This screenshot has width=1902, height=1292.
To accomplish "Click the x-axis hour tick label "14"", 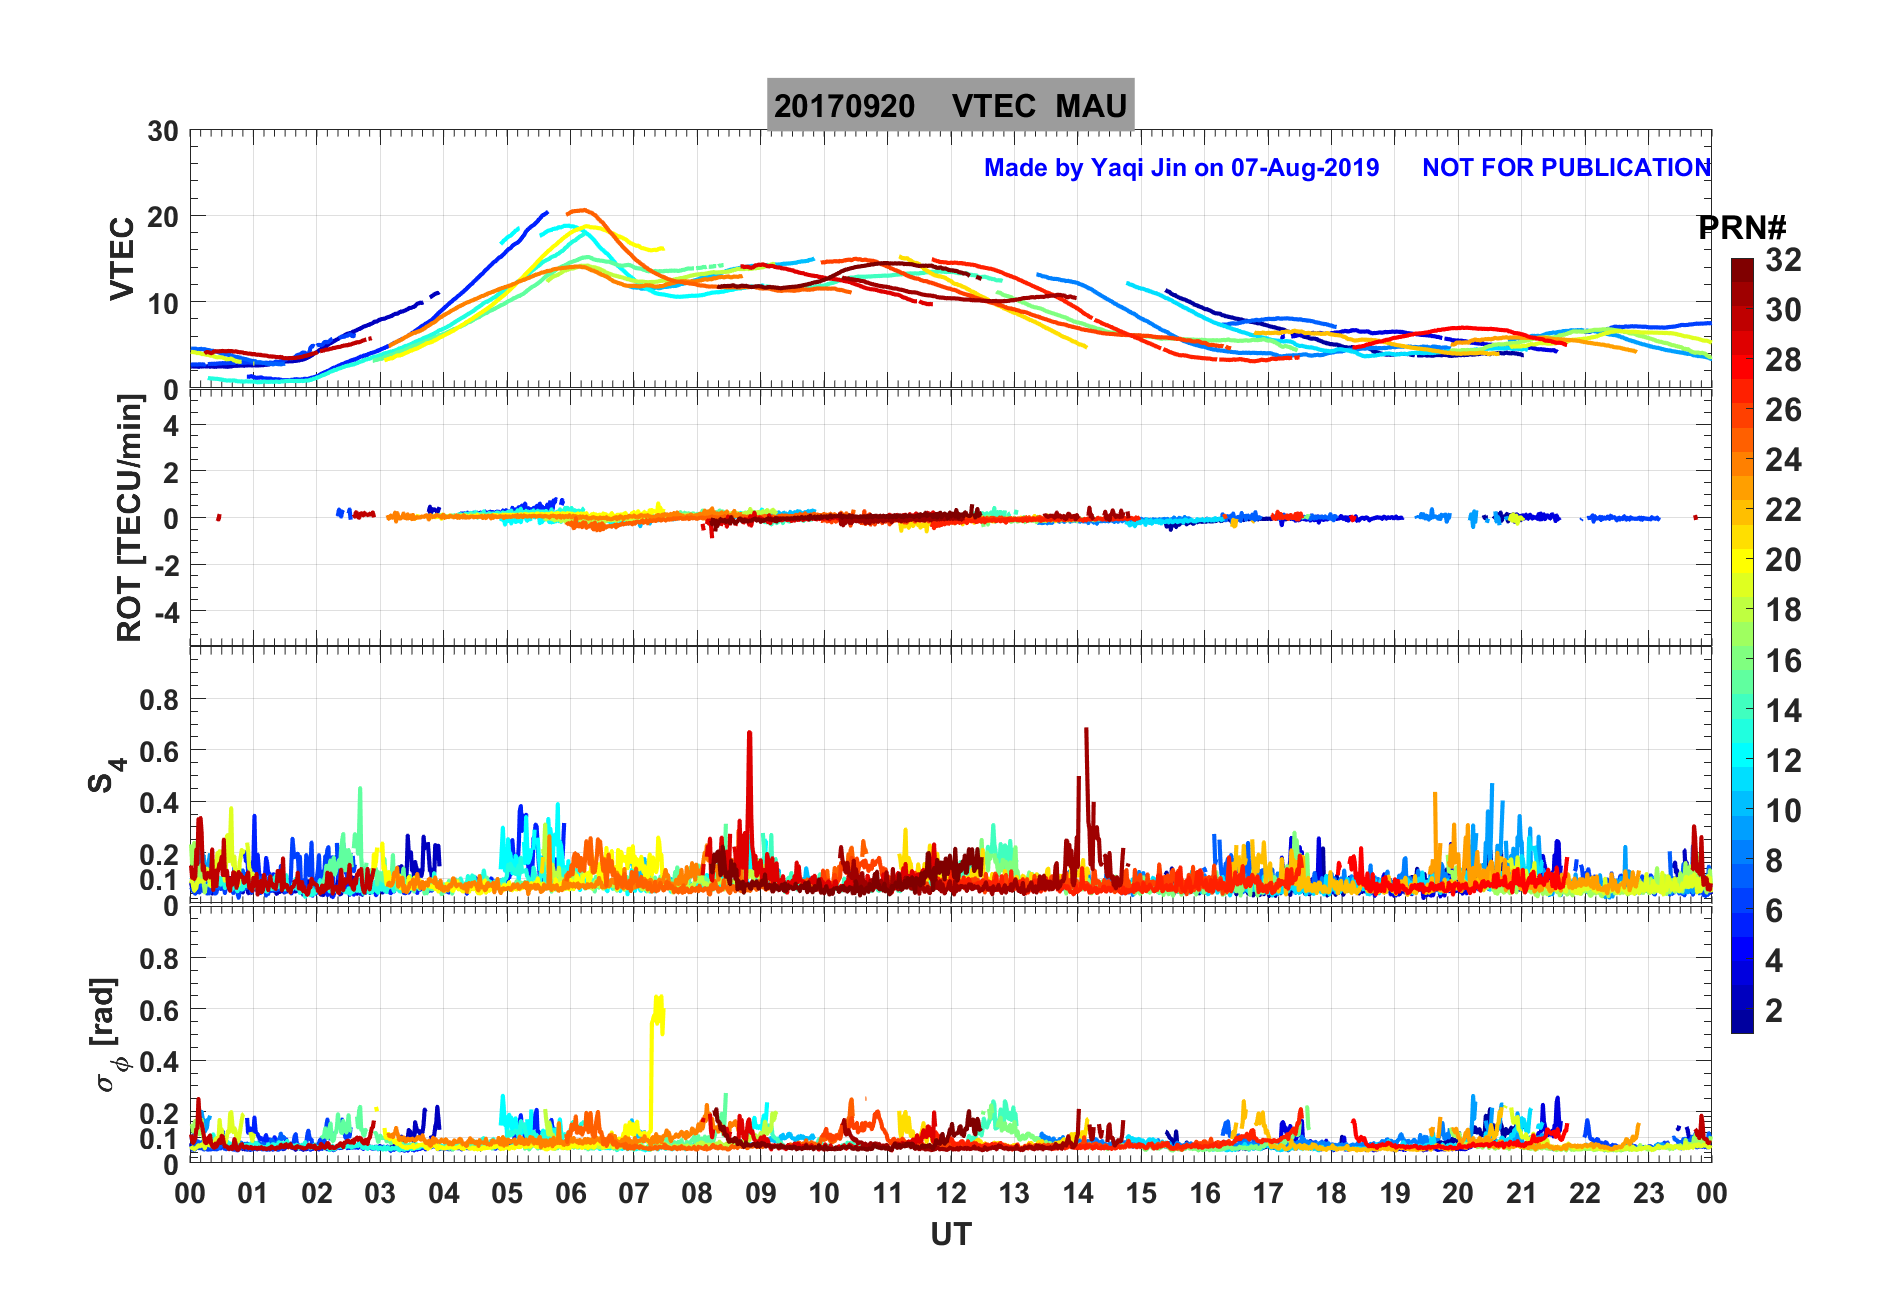I will (1078, 1193).
